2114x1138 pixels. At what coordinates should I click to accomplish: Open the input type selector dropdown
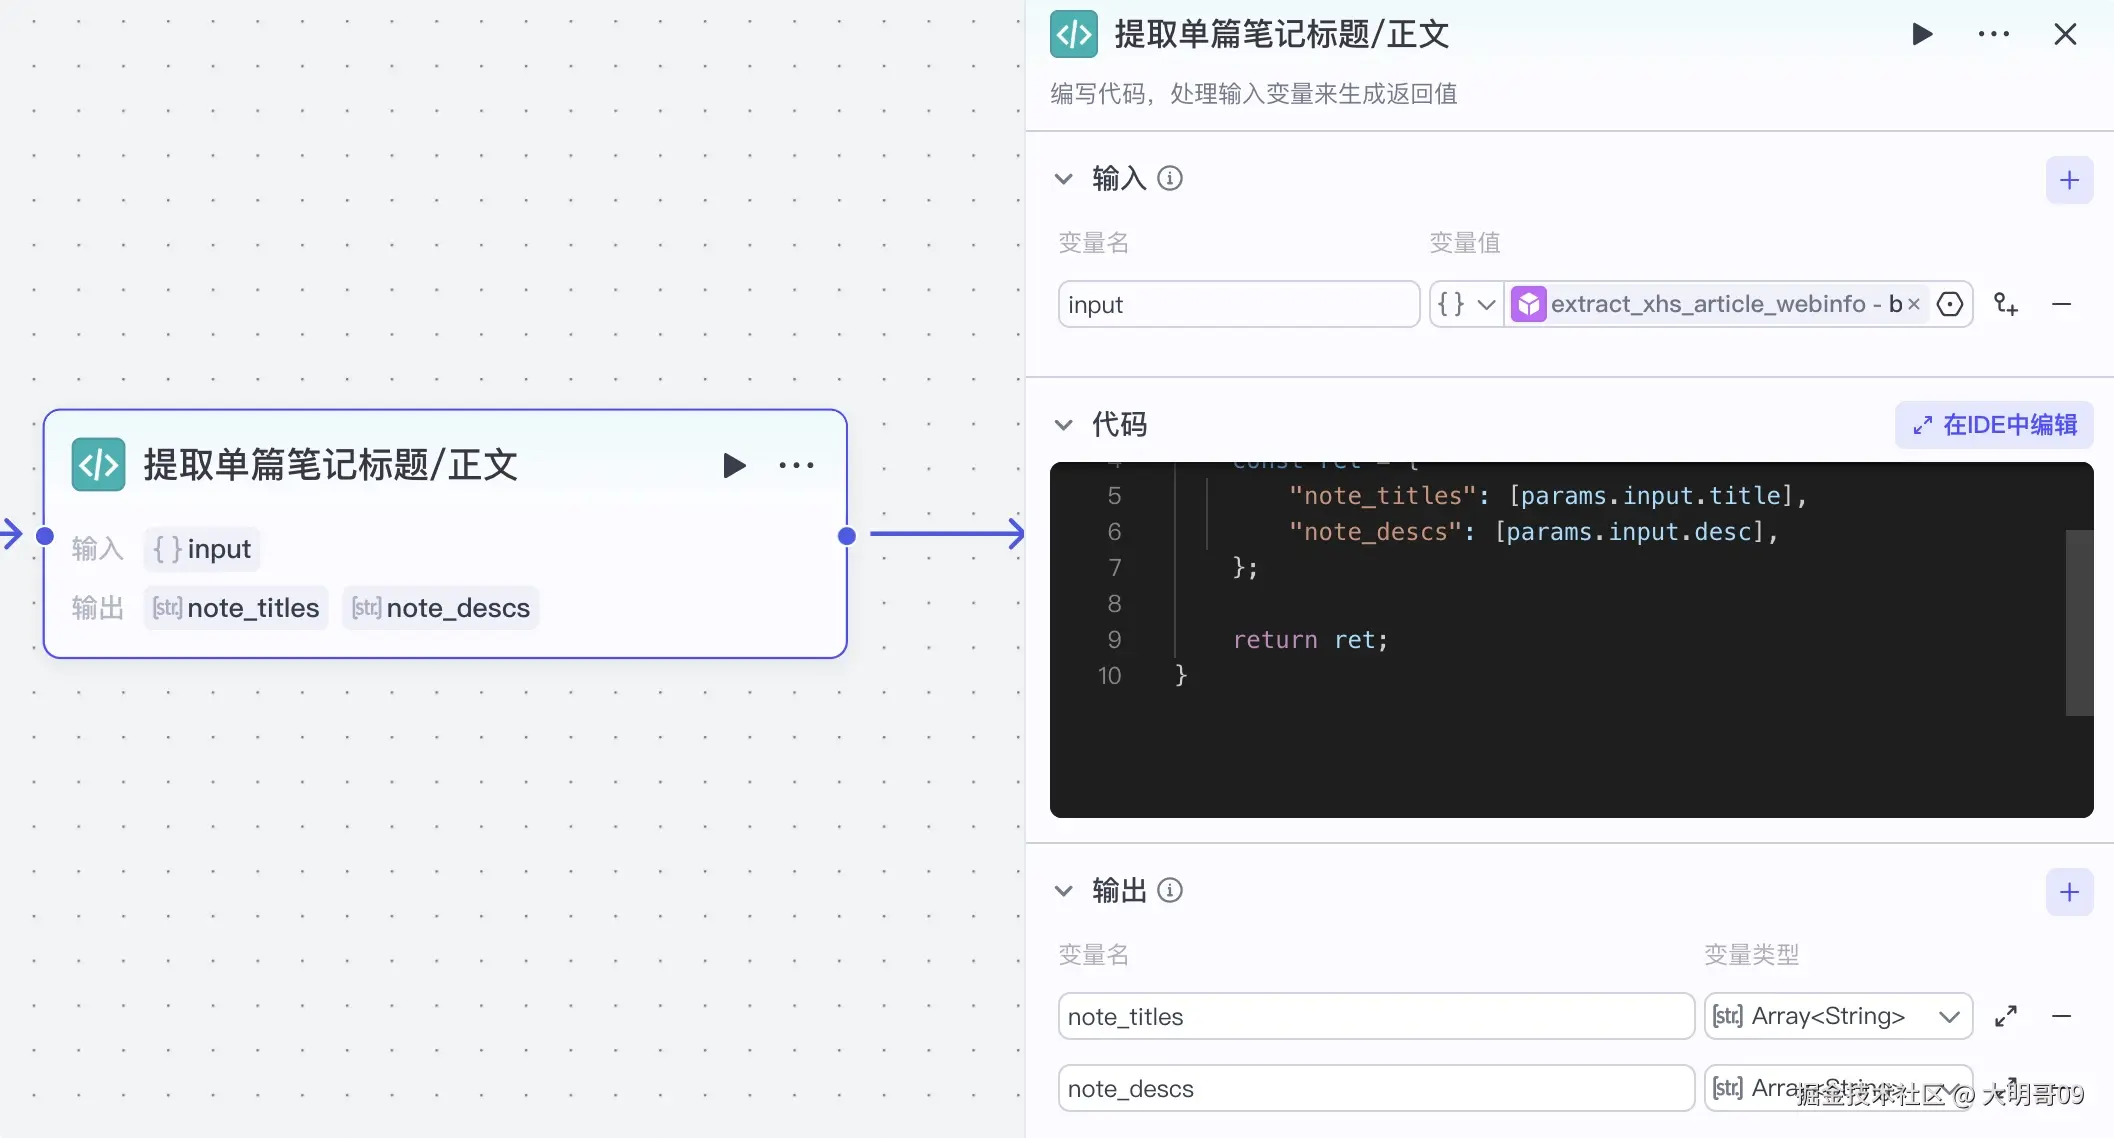(1466, 304)
